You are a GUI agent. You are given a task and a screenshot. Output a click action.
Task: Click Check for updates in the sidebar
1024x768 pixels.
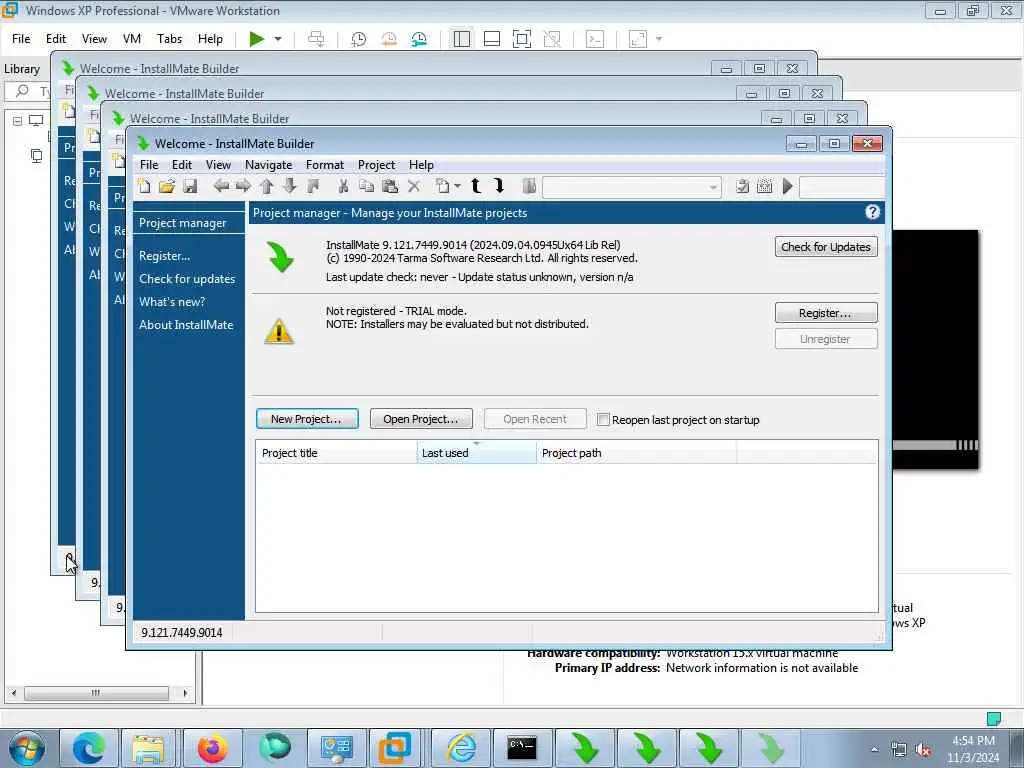coord(187,279)
